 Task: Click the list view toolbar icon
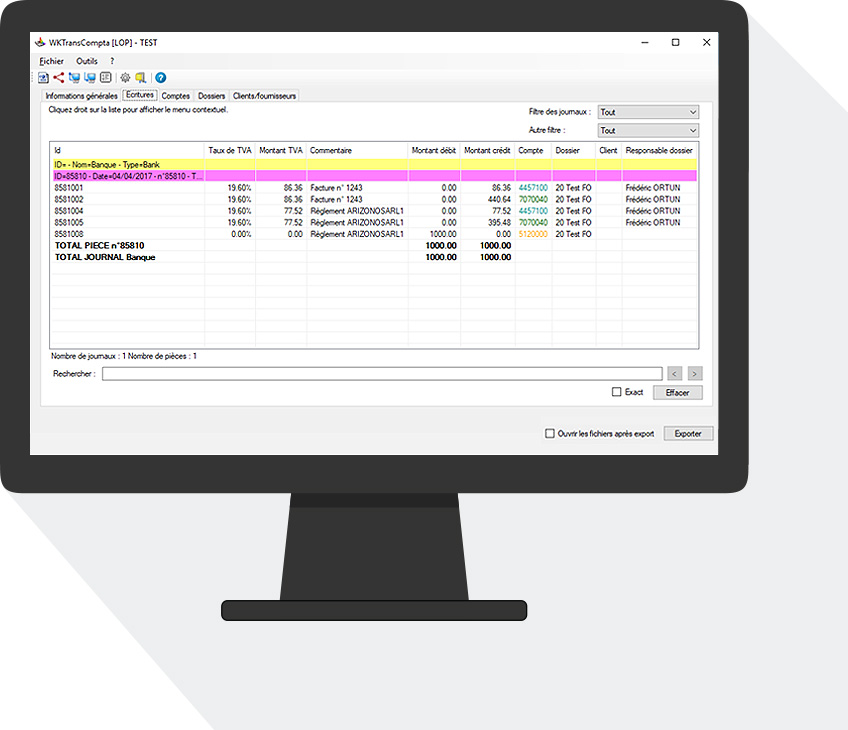pyautogui.click(x=106, y=77)
